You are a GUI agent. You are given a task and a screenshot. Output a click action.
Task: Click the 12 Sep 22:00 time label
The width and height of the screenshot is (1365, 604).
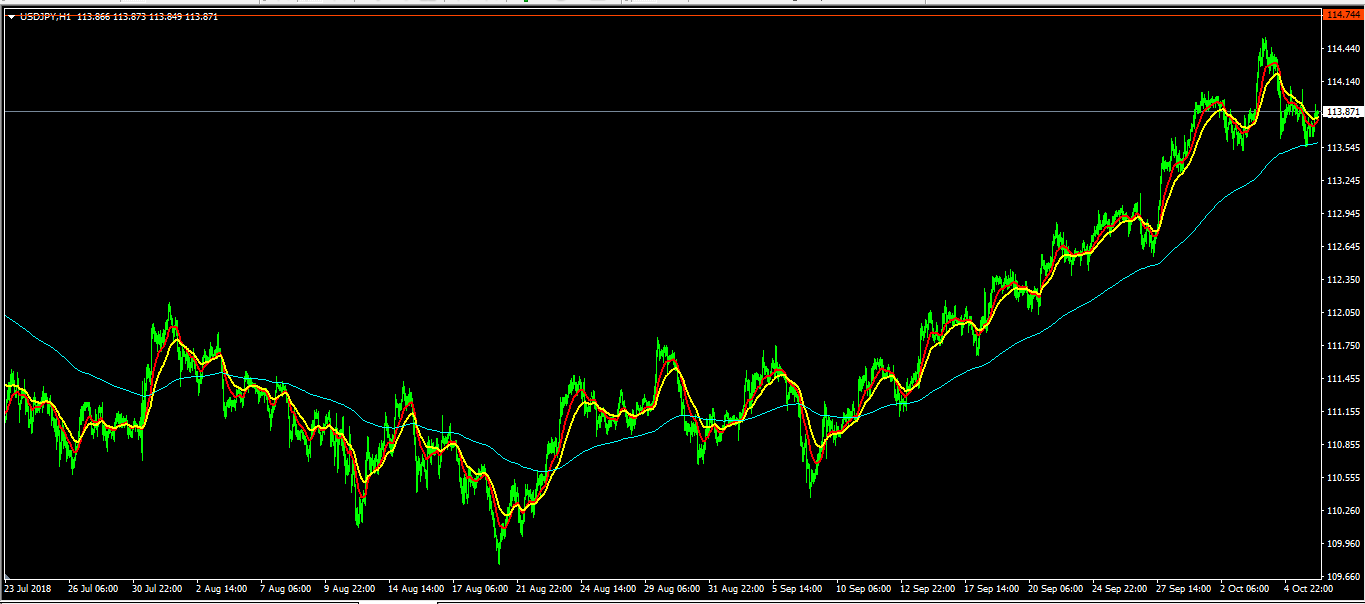coord(927,589)
